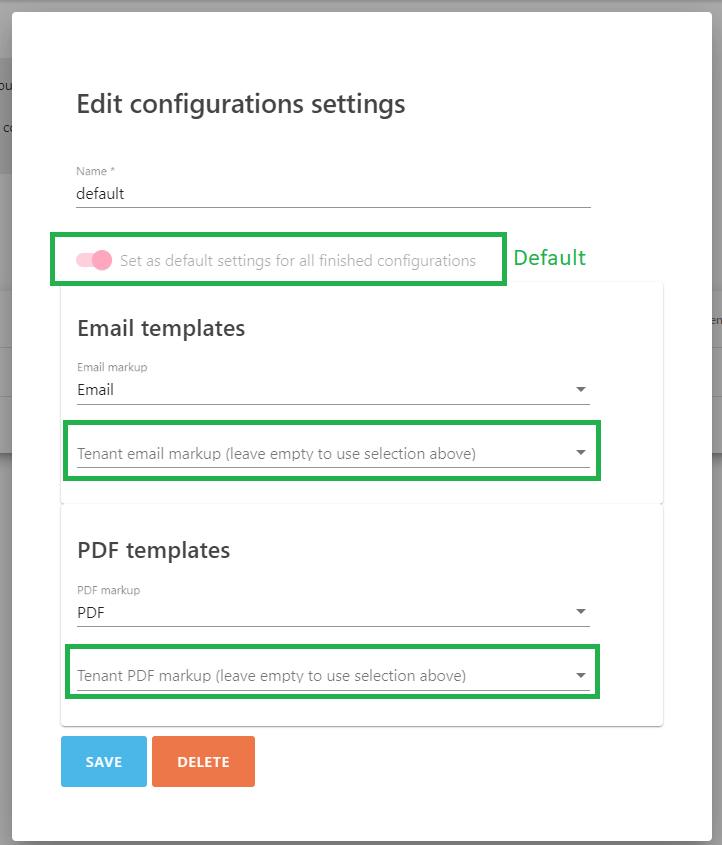Screen dimensions: 722x845
Task: Click the 'Set as default settings' label text
Action: coord(297,261)
